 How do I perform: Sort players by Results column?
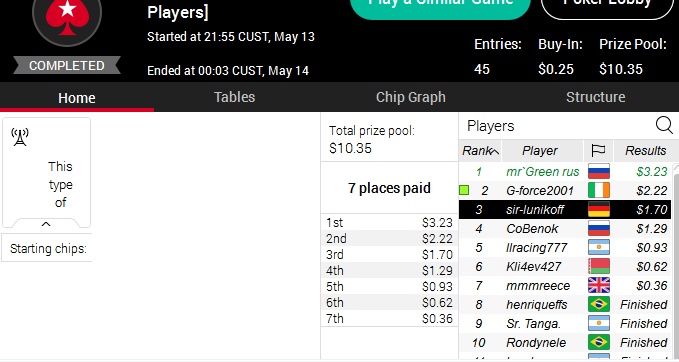(x=645, y=151)
